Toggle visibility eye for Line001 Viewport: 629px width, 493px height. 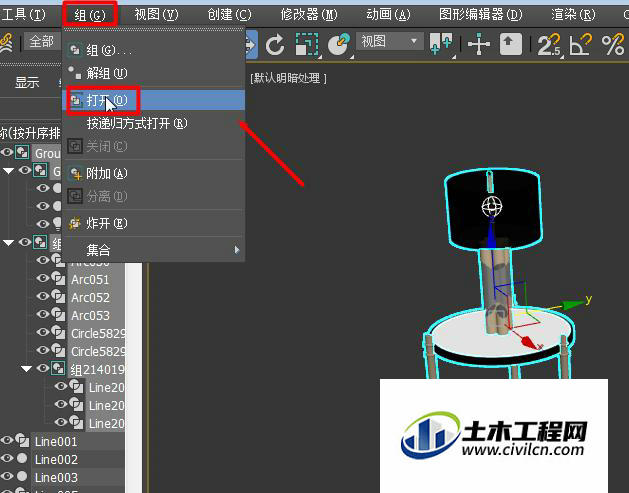click(x=7, y=440)
